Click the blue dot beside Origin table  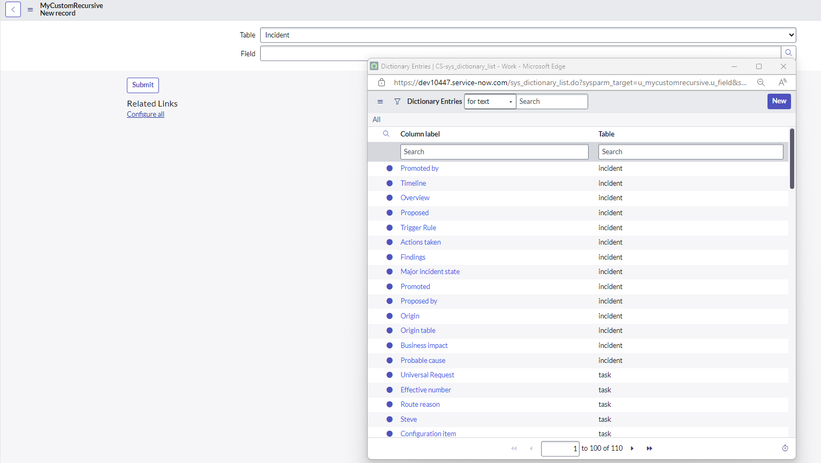click(389, 330)
